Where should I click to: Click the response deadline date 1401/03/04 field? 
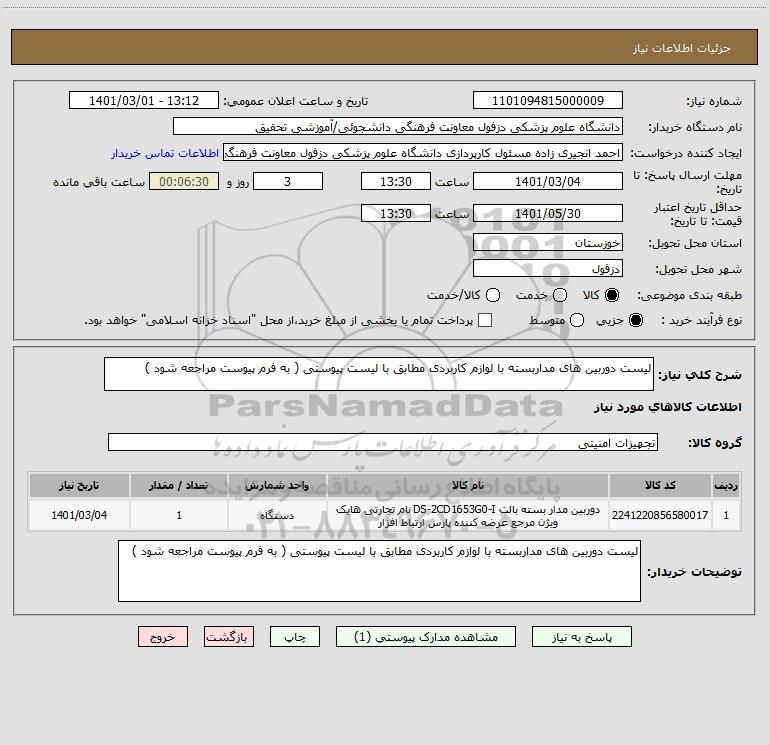(x=548, y=181)
